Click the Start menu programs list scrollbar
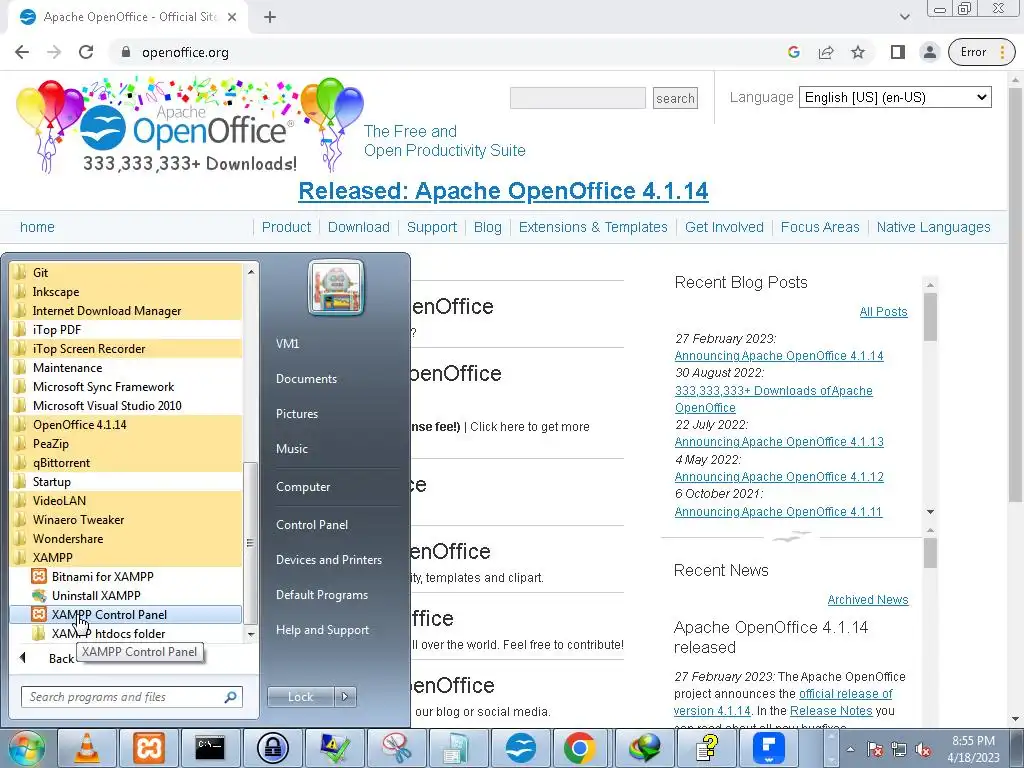 [x=251, y=542]
